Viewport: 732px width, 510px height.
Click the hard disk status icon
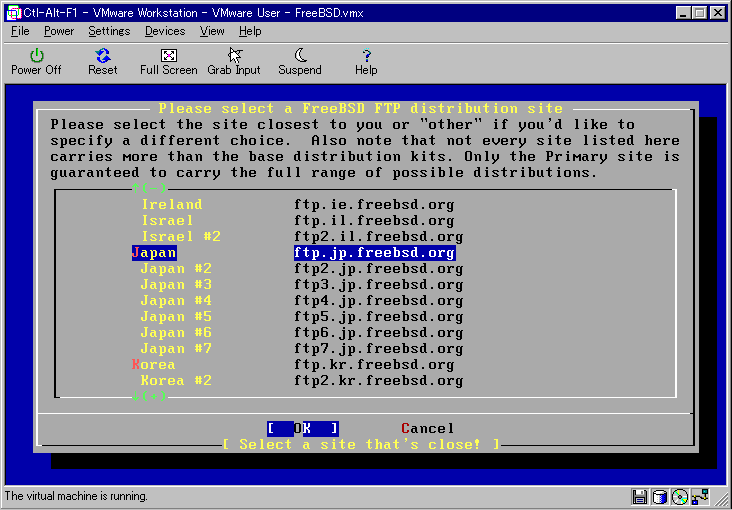point(660,497)
